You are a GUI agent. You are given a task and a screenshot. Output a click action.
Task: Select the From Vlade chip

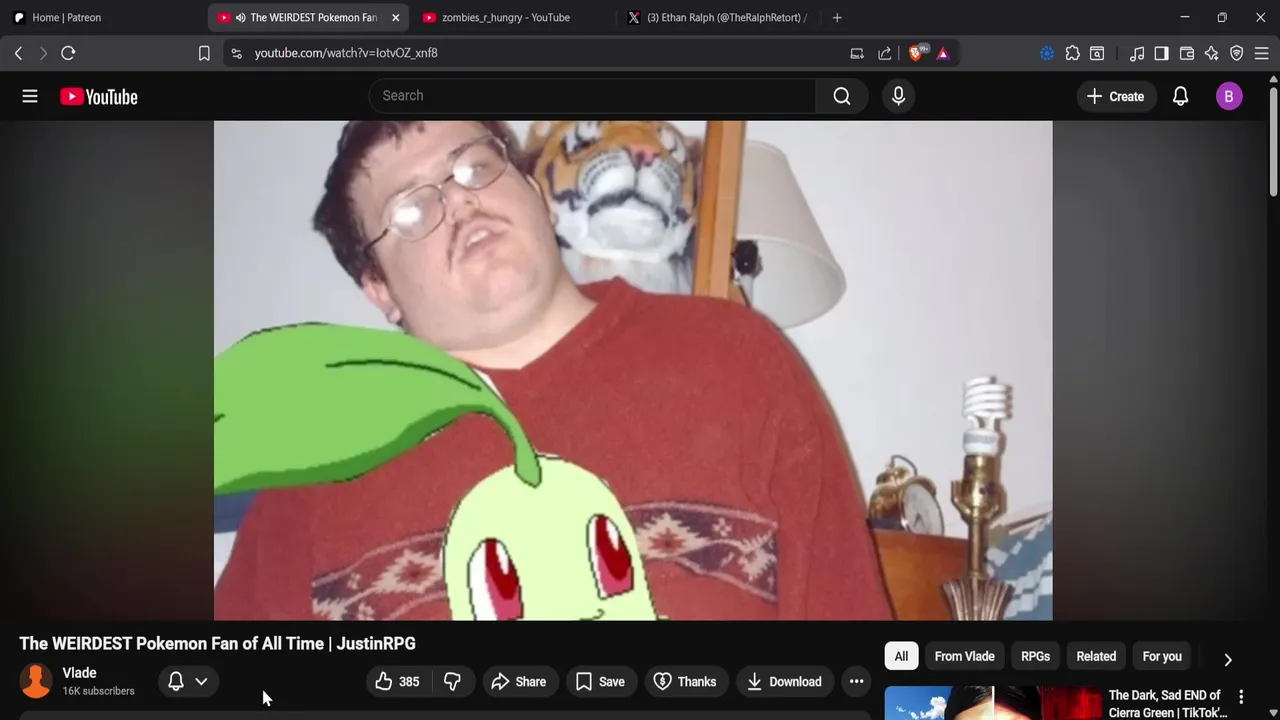click(x=964, y=656)
